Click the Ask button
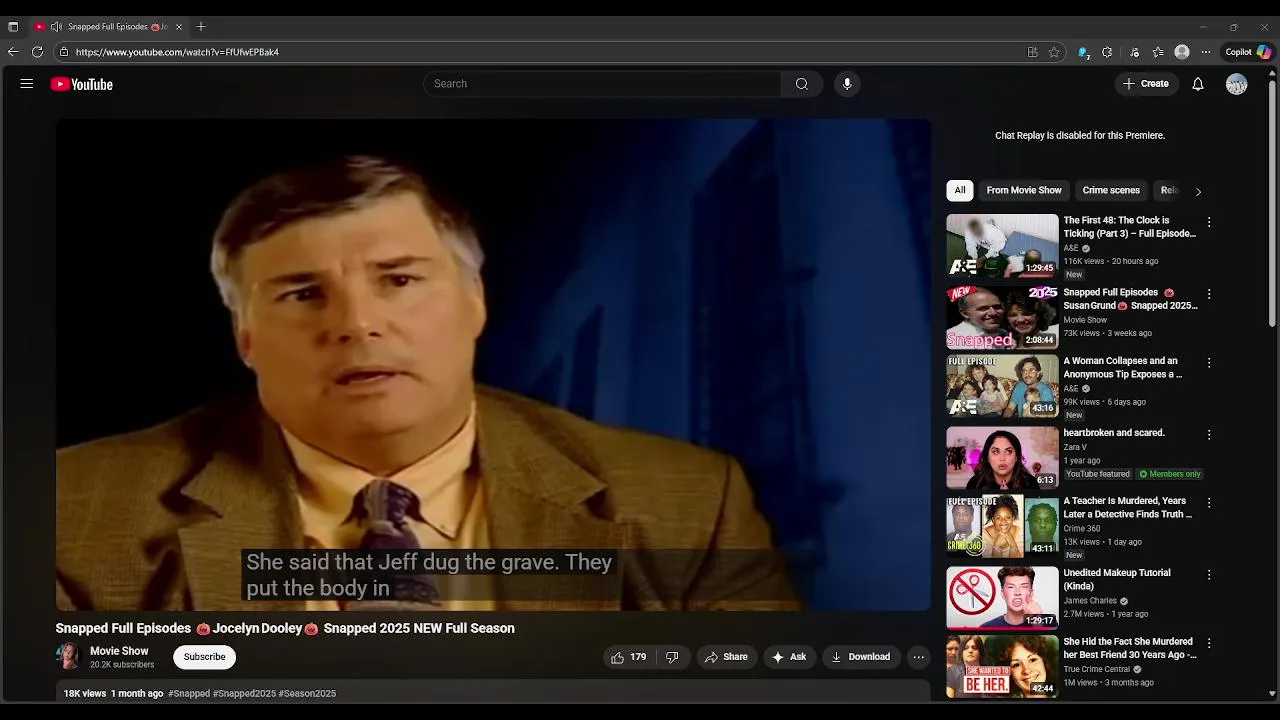 (789, 657)
